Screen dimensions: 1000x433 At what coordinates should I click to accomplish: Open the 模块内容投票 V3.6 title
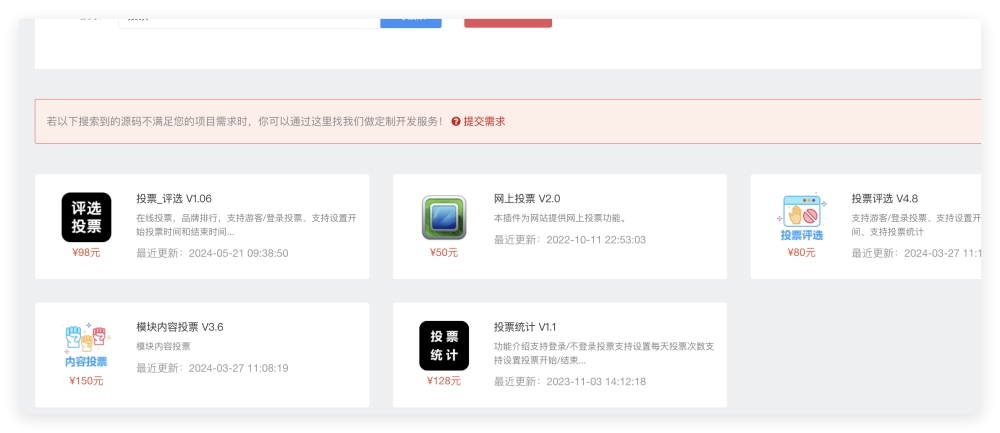[180, 327]
